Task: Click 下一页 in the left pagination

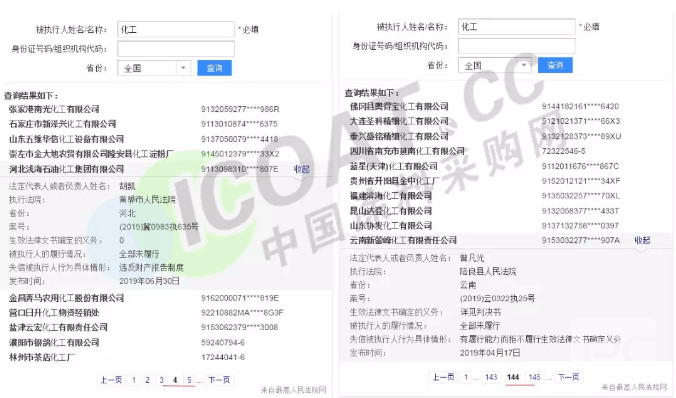Action: pyautogui.click(x=219, y=380)
